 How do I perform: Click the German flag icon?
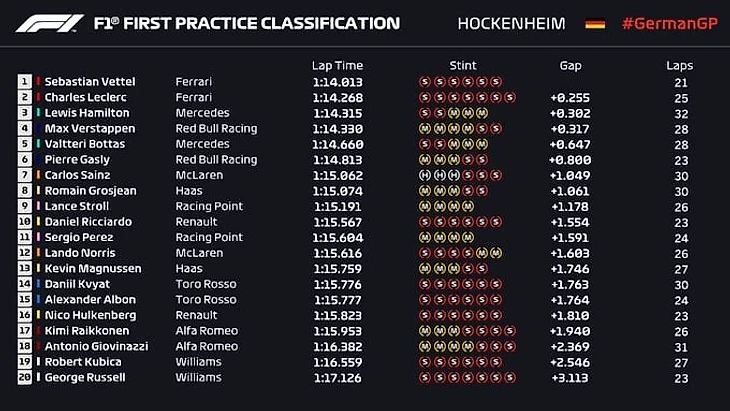coord(594,24)
